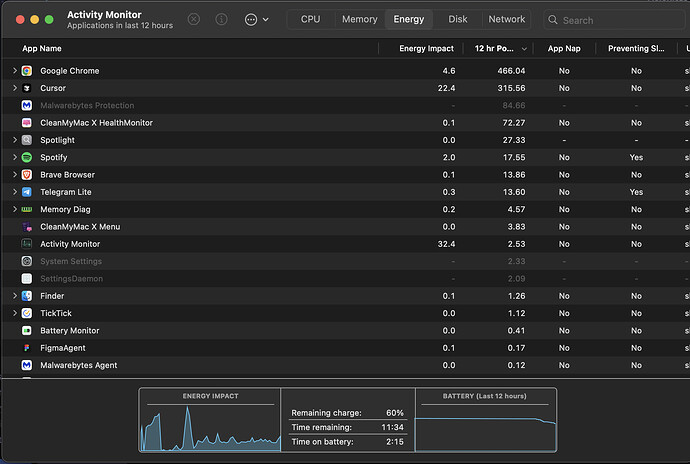Viewport: 690px width, 464px height.
Task: Click the FigmaAgent icon
Action: tap(27, 348)
